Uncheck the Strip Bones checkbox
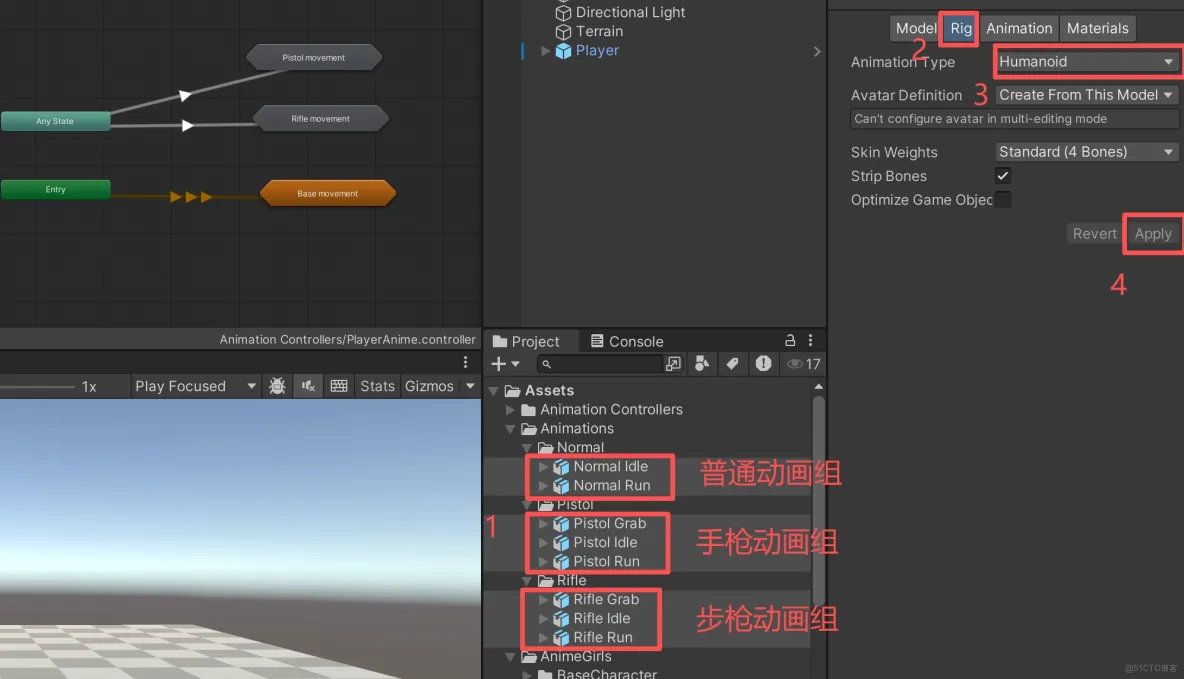Image resolution: width=1184 pixels, height=679 pixels. pos(1003,176)
